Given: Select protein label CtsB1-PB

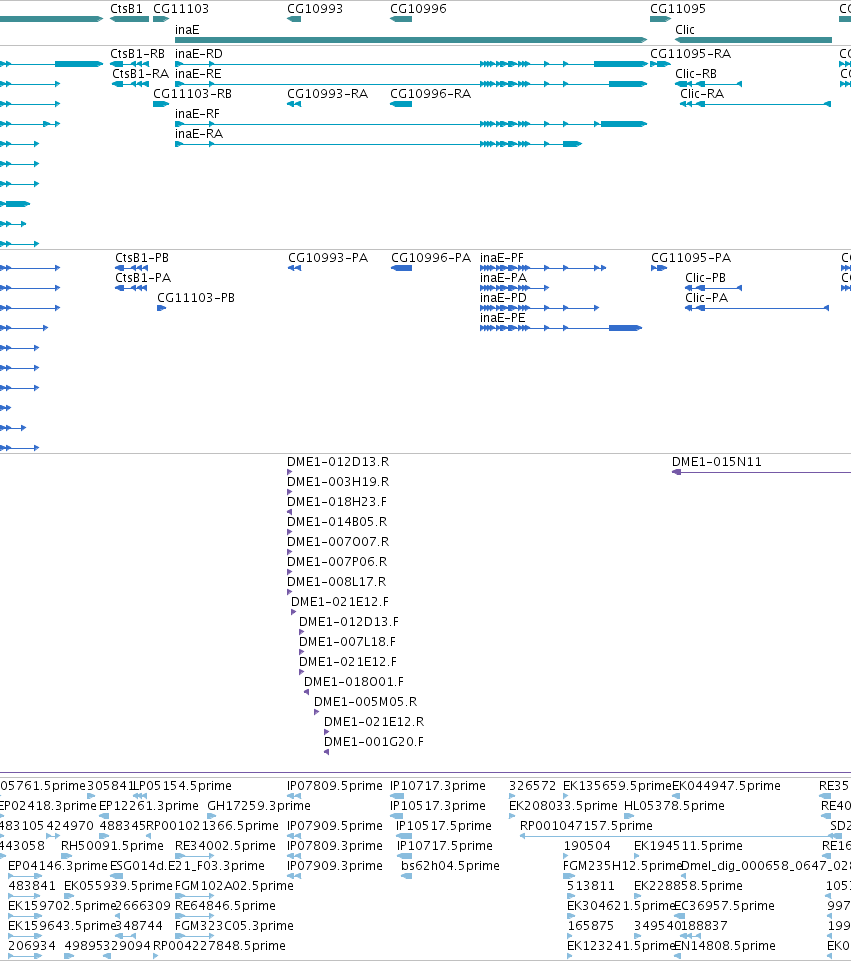Looking at the screenshot, I should (x=142, y=258).
